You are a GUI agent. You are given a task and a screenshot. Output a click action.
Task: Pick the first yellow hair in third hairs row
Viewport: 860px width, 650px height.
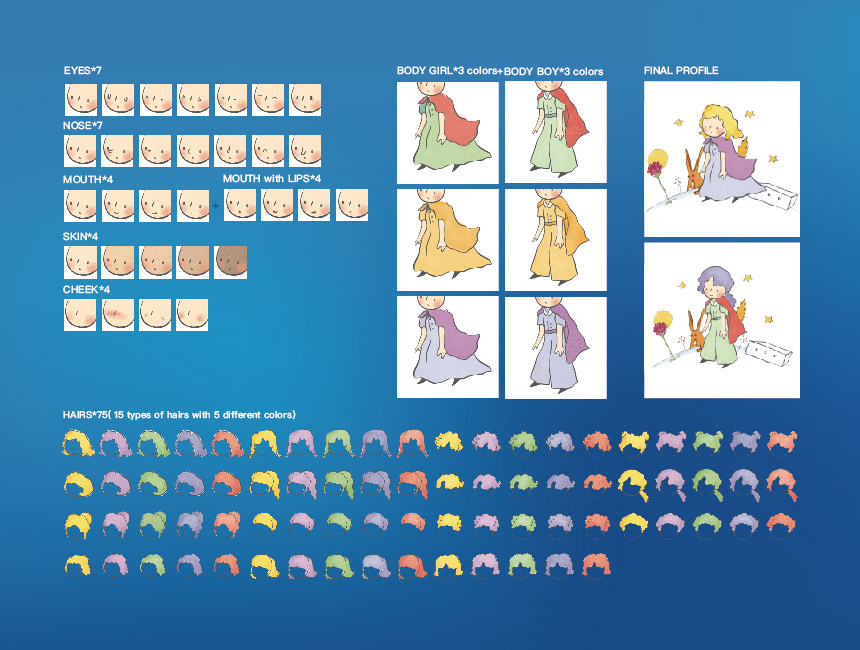(x=78, y=525)
